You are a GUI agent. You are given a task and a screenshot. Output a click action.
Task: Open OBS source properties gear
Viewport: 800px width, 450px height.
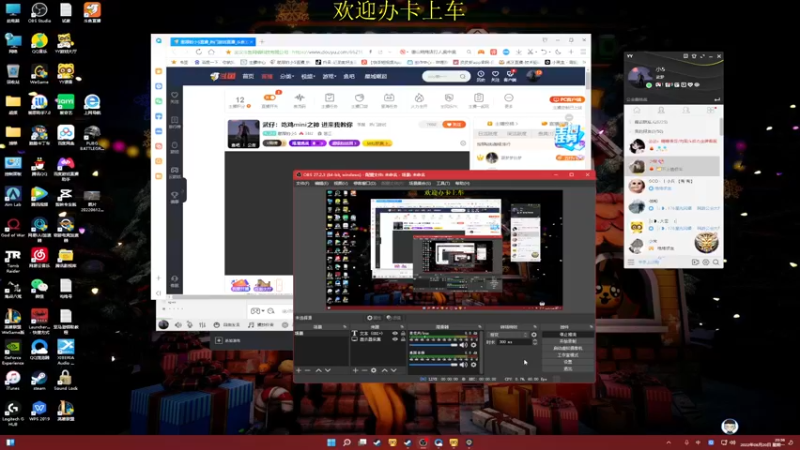(373, 370)
